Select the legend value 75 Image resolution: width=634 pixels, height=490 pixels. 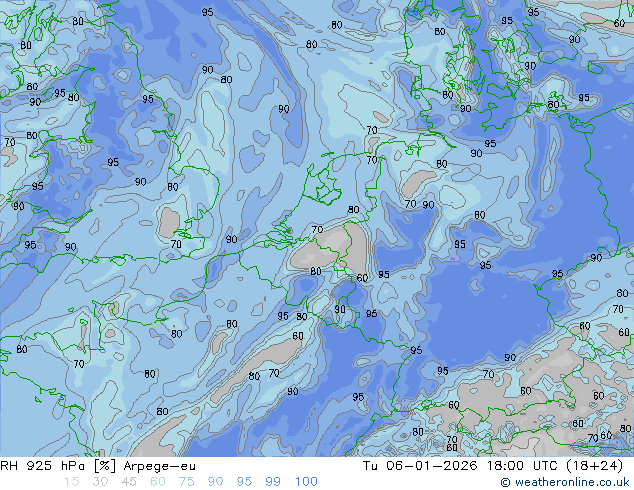pyautogui.click(x=186, y=482)
